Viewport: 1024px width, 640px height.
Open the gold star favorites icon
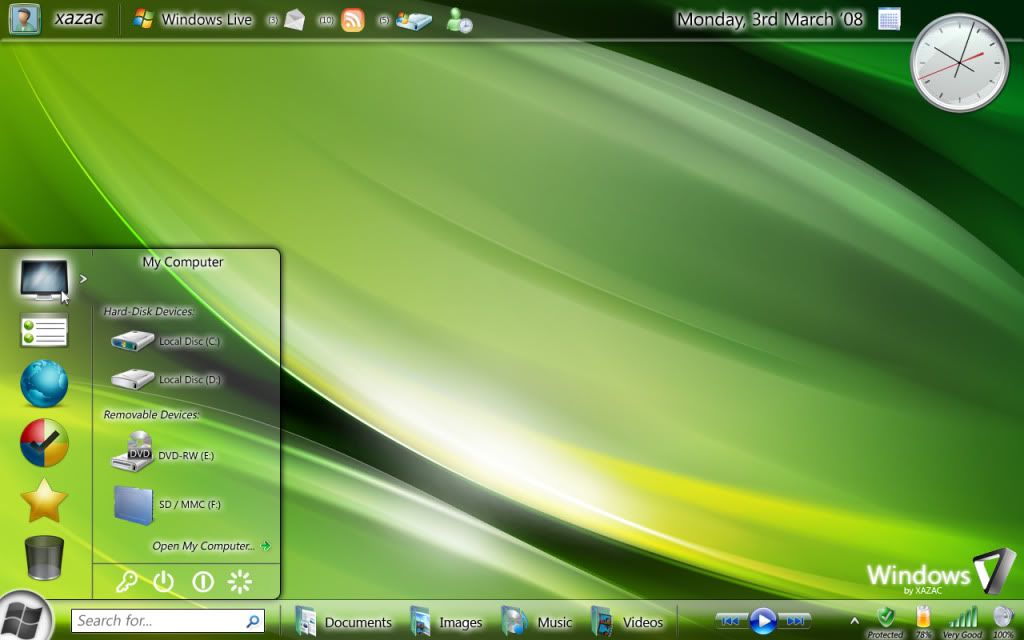(x=44, y=500)
